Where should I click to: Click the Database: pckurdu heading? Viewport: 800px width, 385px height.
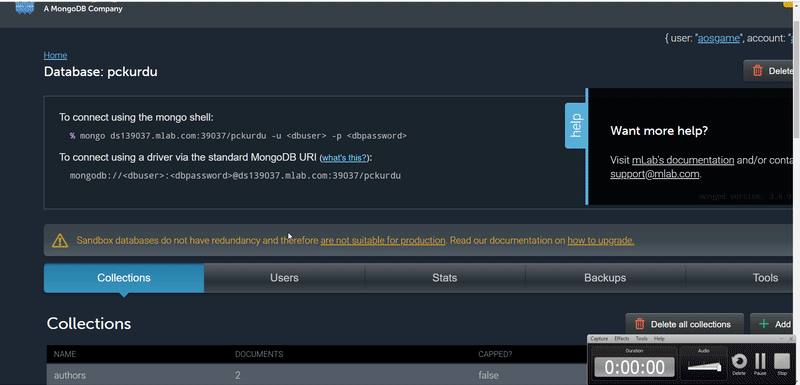[x=101, y=72]
